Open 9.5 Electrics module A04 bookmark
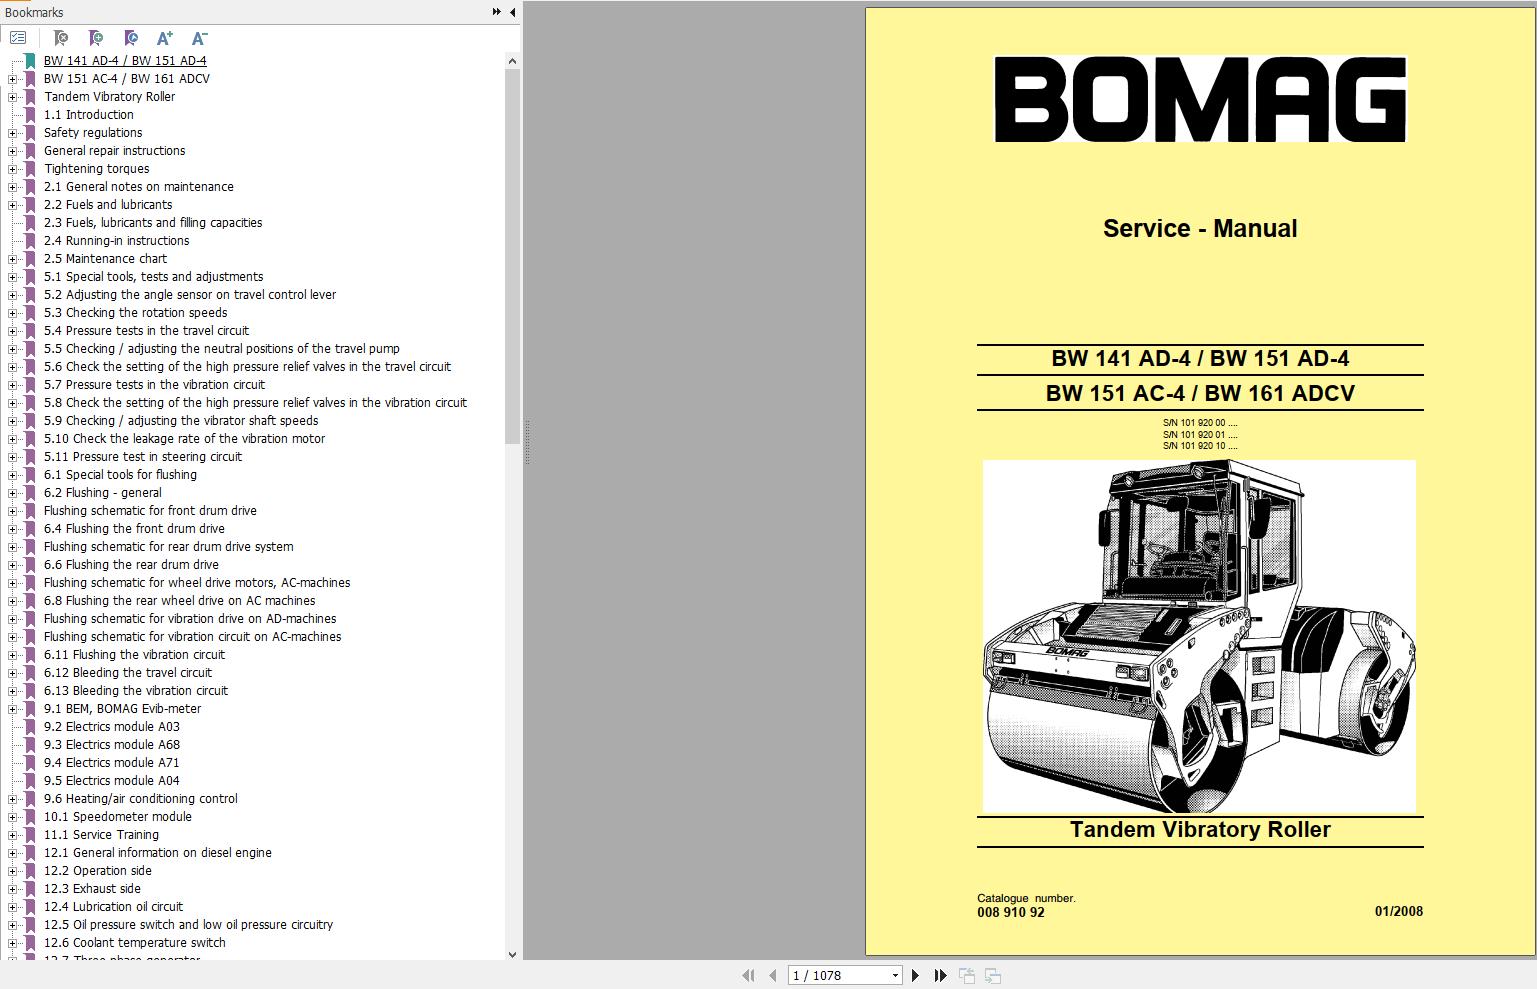Screen dimensions: 1537x989 point(112,781)
